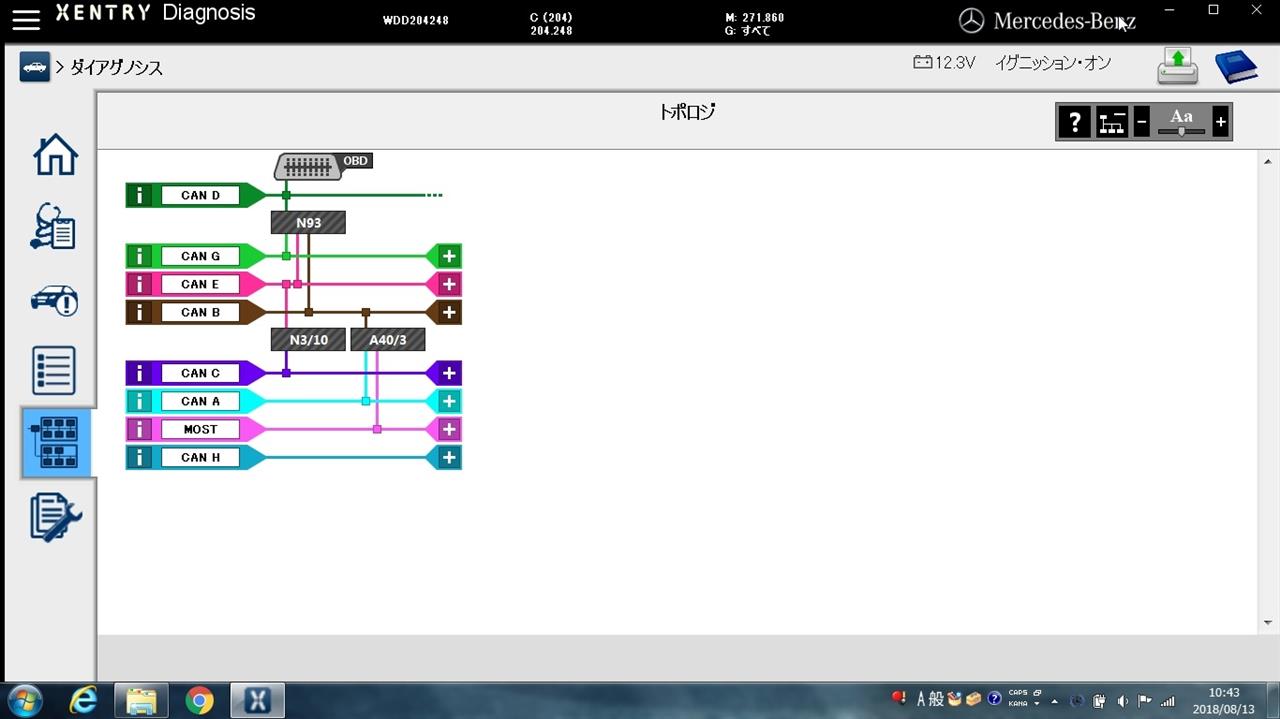
Task: Click the OBD connector icon
Action: pos(308,167)
